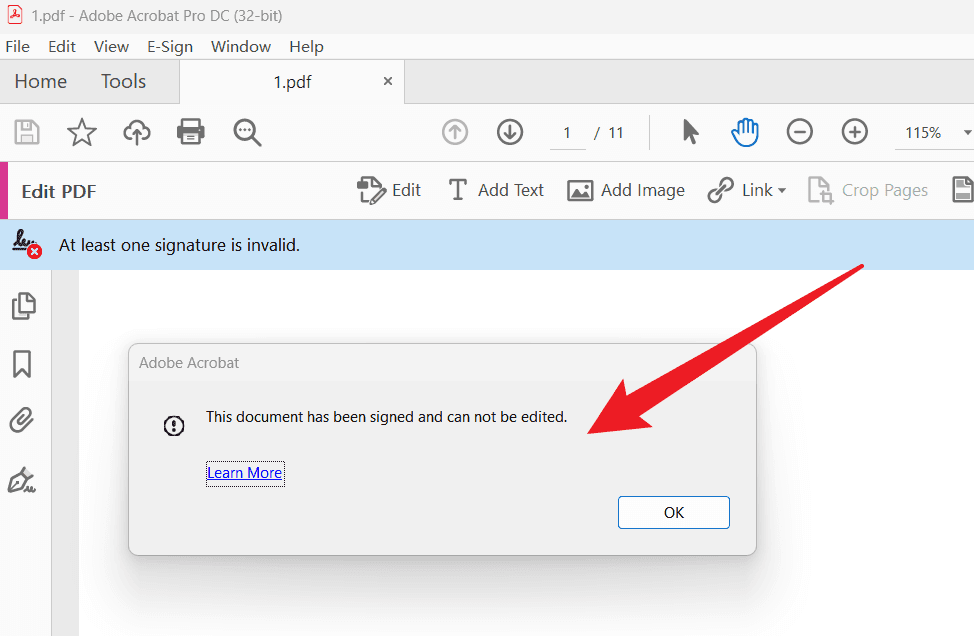Image resolution: width=974 pixels, height=636 pixels.
Task: Open the Window menu
Action: (241, 47)
